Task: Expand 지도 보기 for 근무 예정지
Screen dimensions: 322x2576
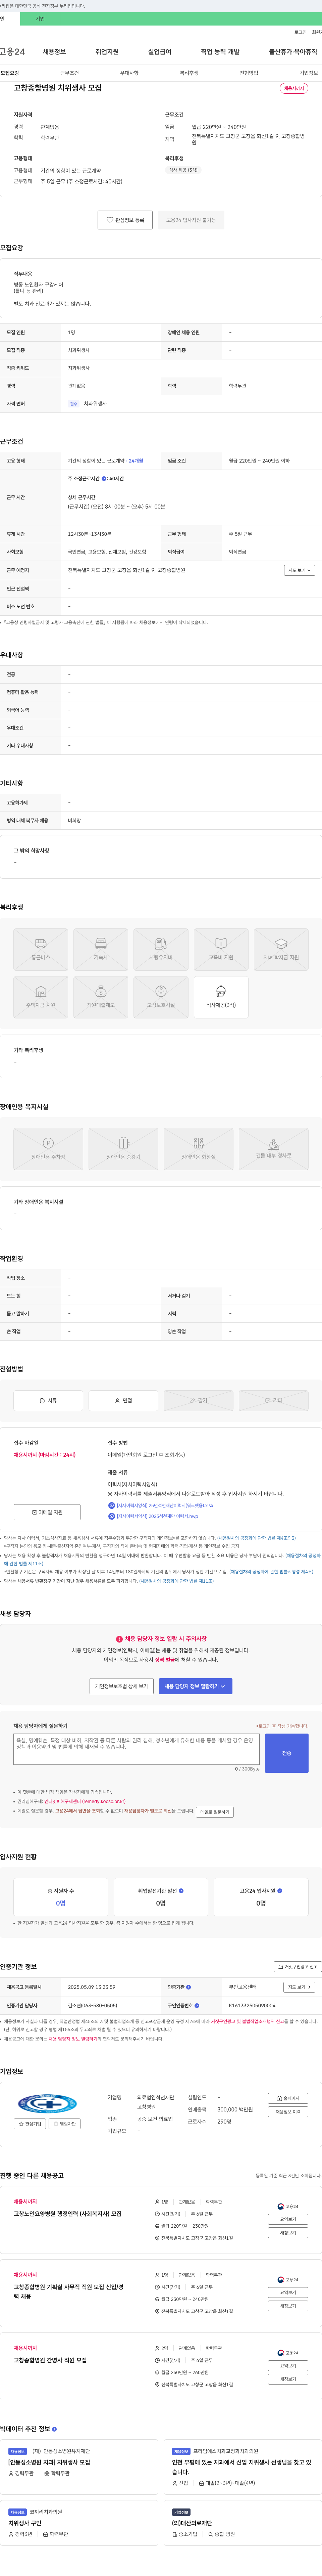Action: click(x=300, y=570)
